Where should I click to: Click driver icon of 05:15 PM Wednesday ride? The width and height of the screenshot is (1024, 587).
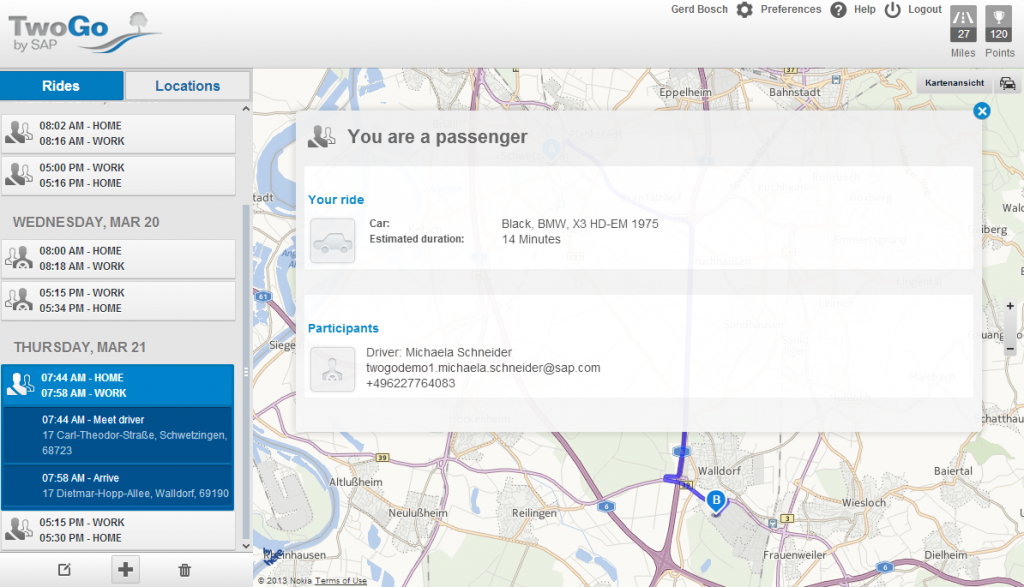19,300
